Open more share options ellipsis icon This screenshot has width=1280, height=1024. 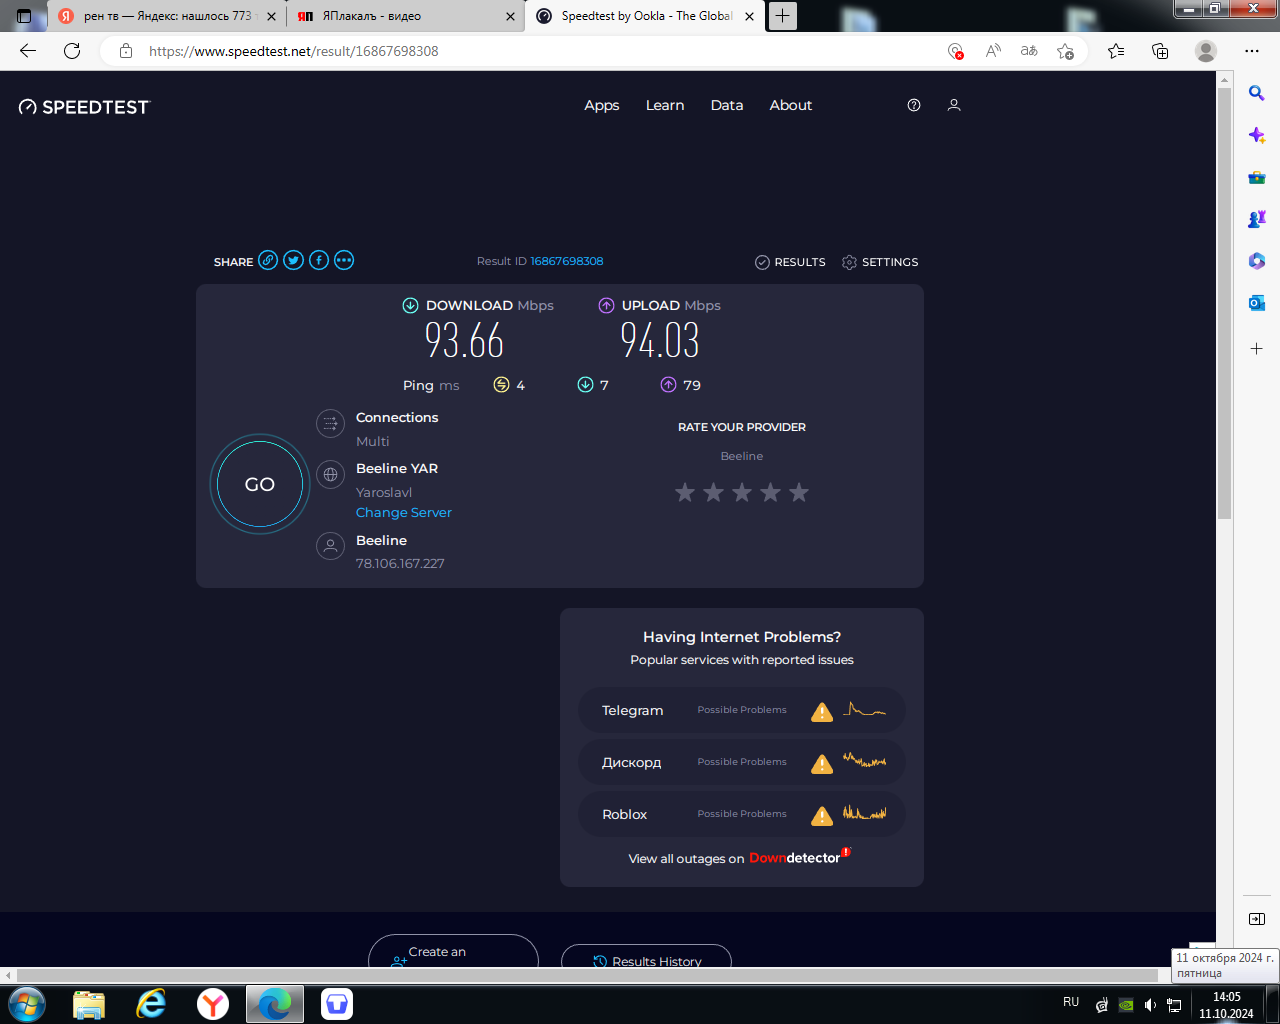click(x=344, y=260)
